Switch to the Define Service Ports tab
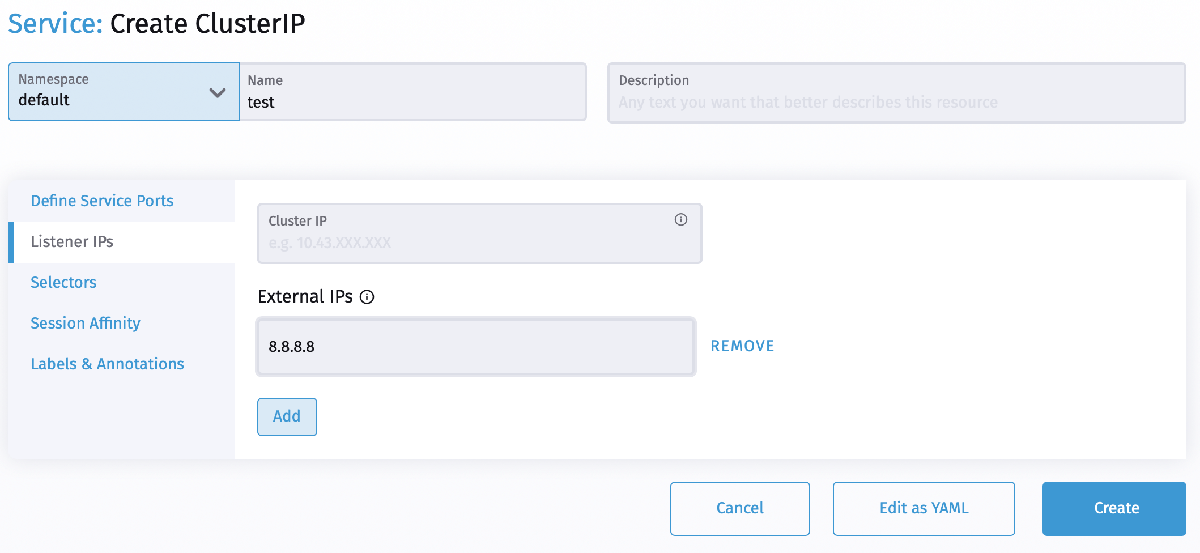The height and width of the screenshot is (553, 1200). [102, 201]
